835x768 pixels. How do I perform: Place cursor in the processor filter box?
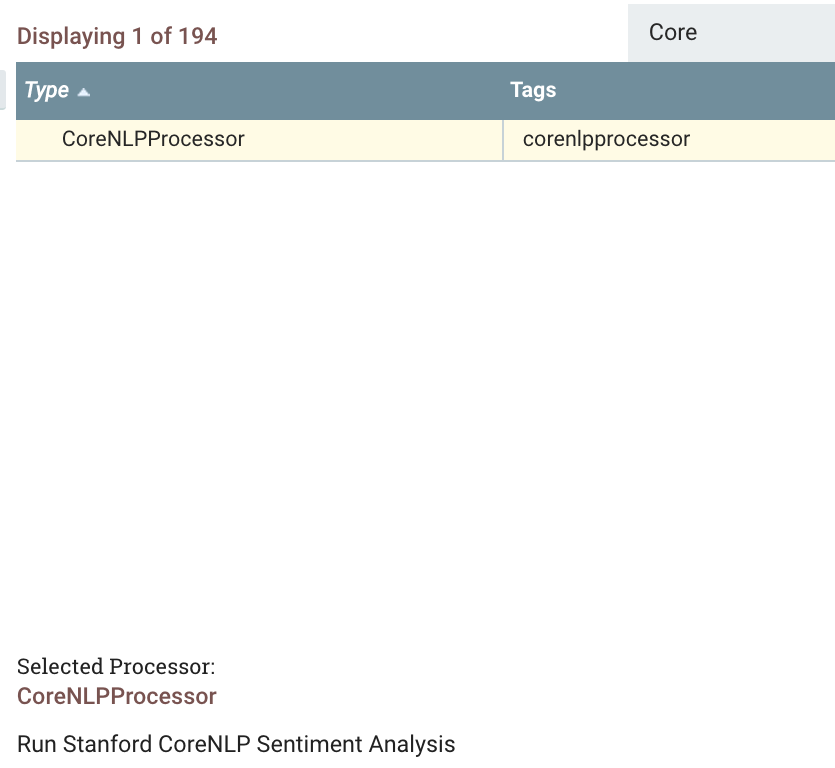coord(730,31)
